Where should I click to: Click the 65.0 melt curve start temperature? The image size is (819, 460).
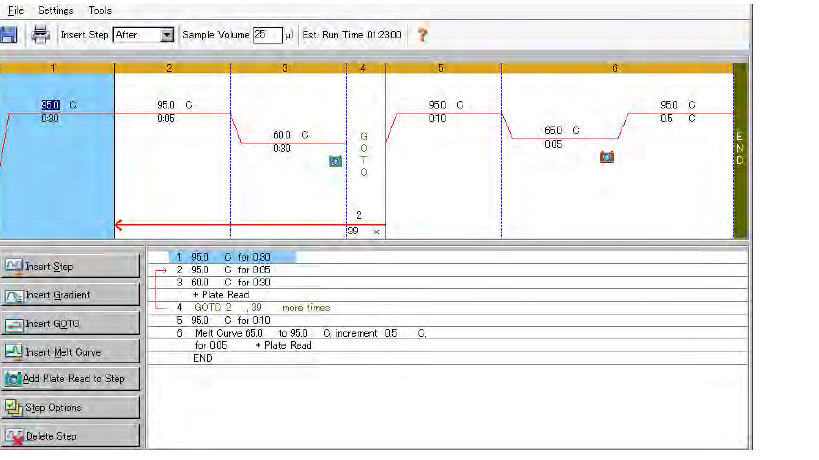pyautogui.click(x=553, y=130)
